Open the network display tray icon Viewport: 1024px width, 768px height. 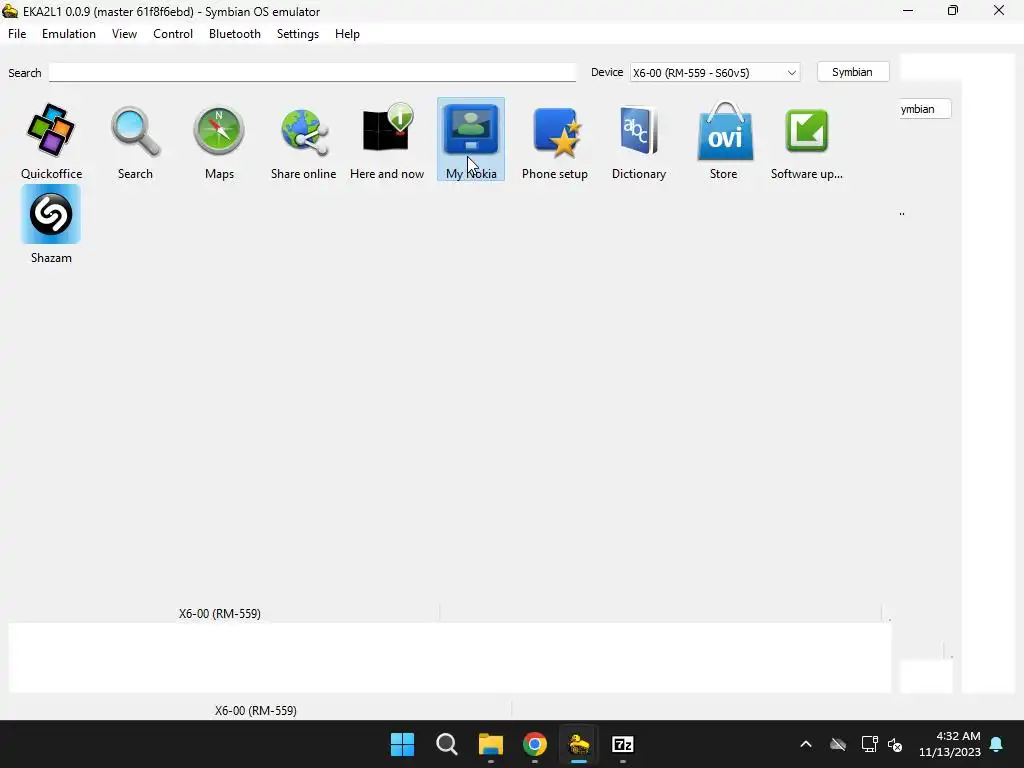click(x=869, y=744)
